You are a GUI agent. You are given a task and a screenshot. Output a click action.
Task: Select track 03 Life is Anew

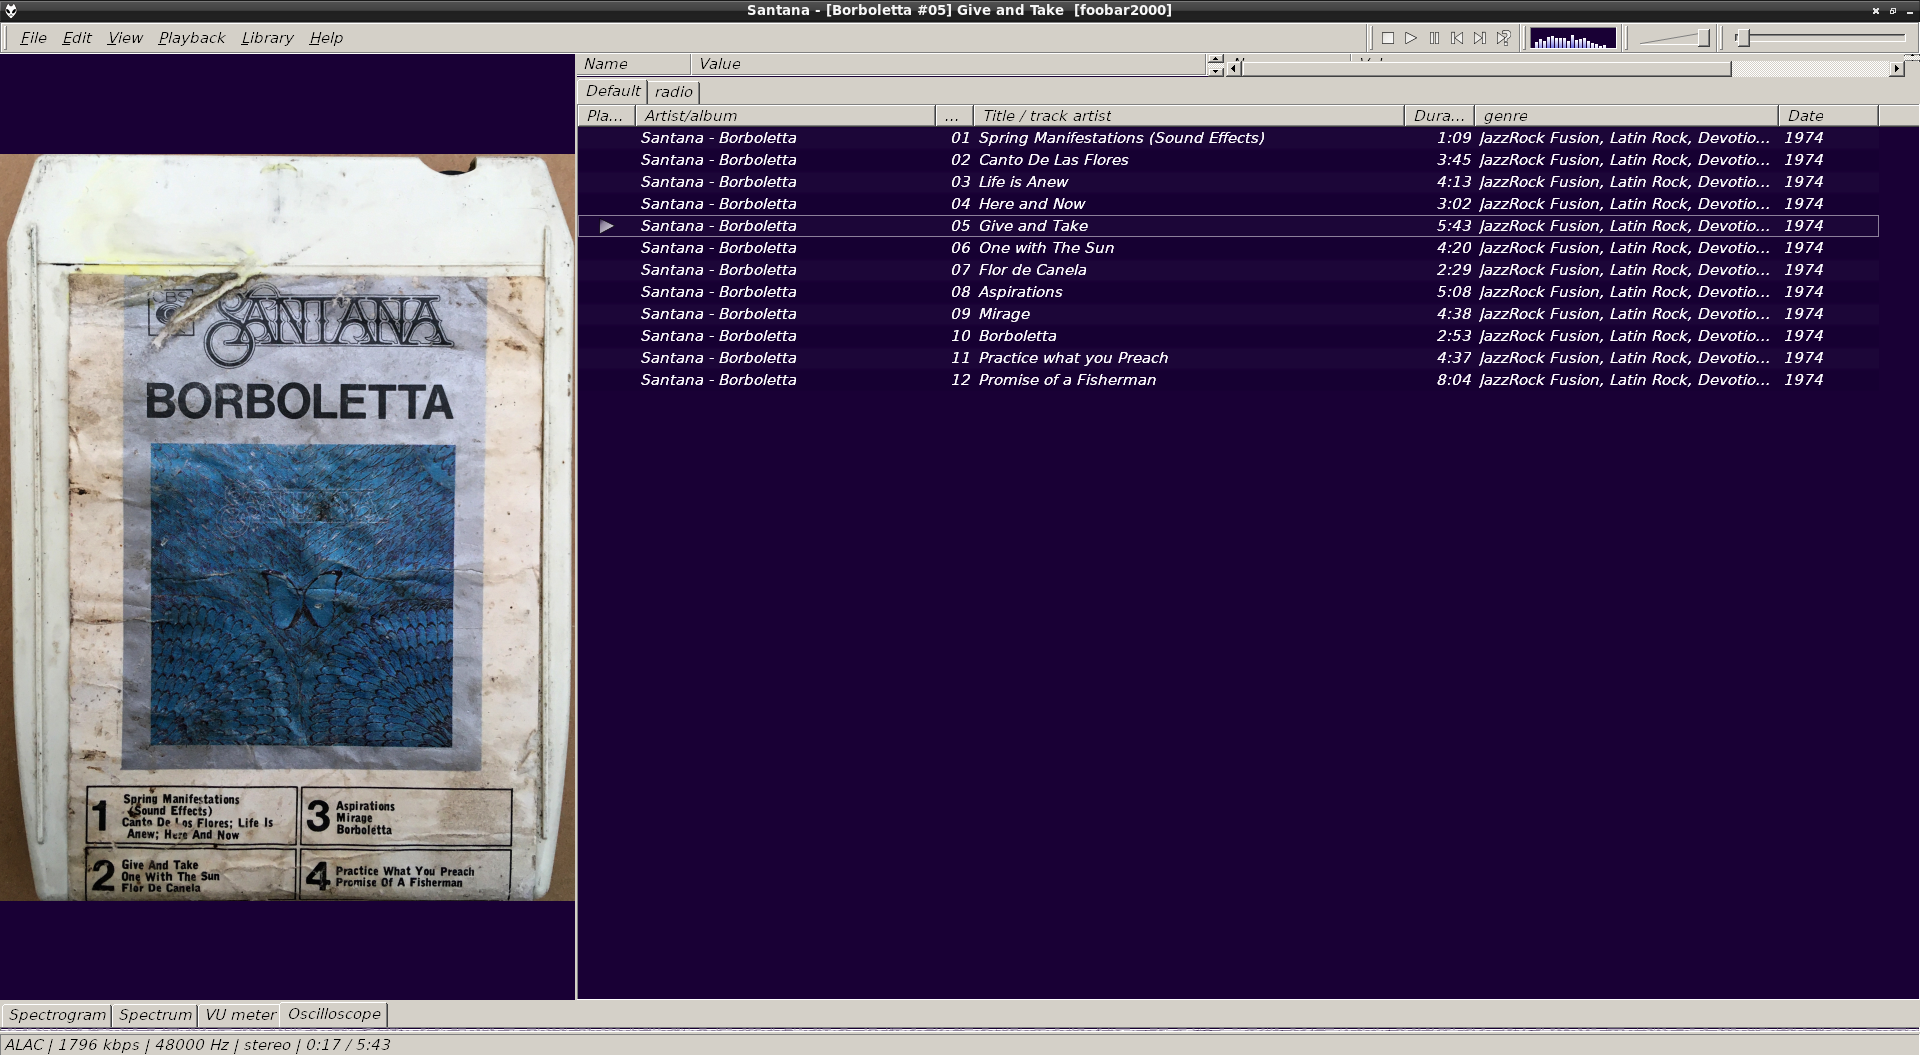[1228, 182]
